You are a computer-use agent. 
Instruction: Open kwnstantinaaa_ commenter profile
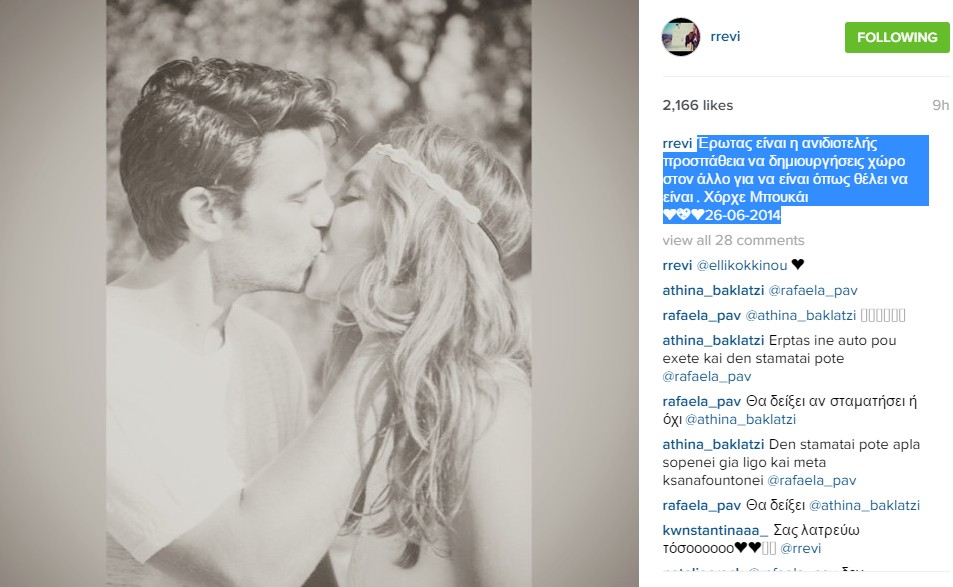click(715, 530)
